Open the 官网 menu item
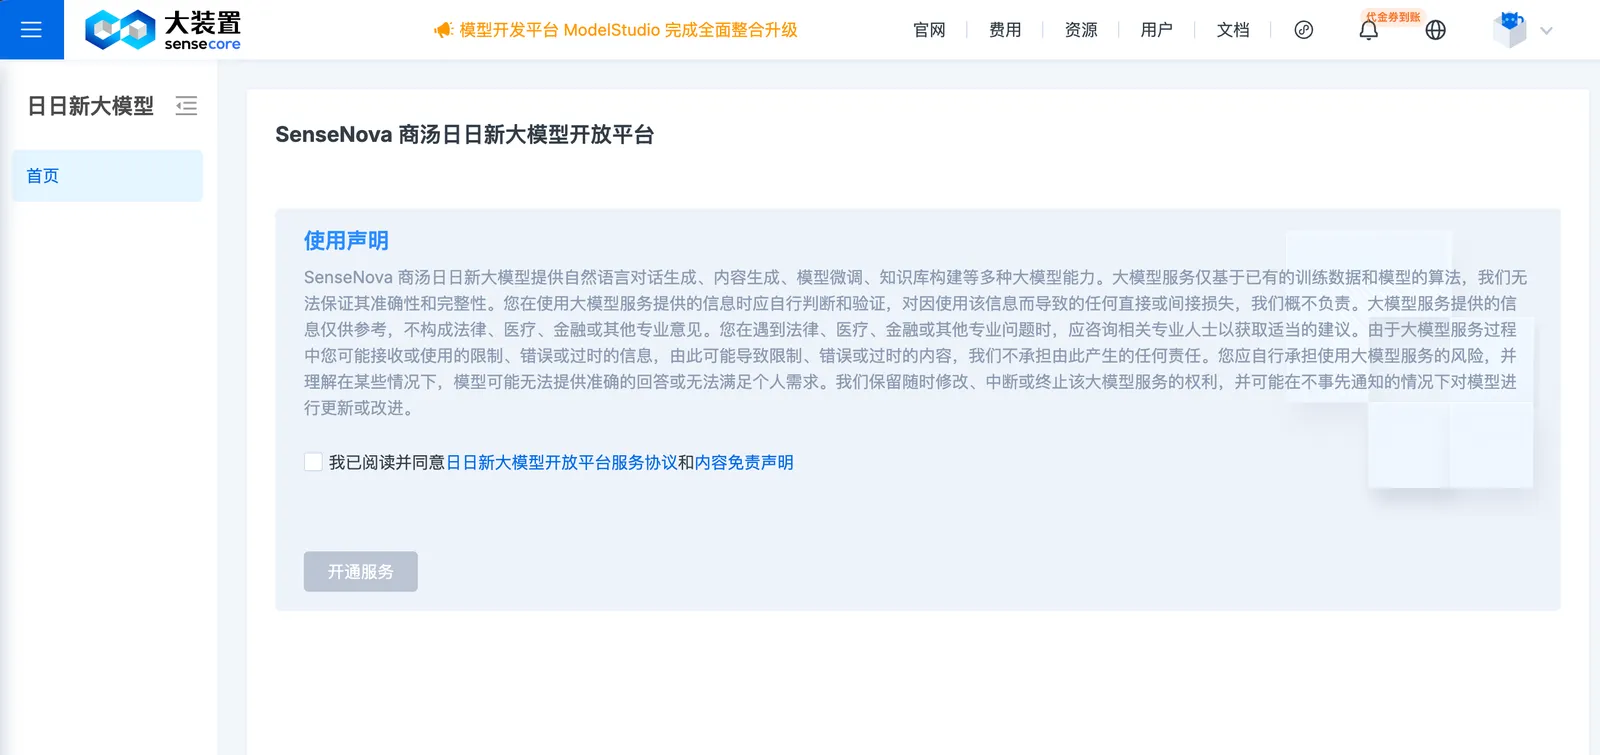The image size is (1600, 755). pos(929,30)
